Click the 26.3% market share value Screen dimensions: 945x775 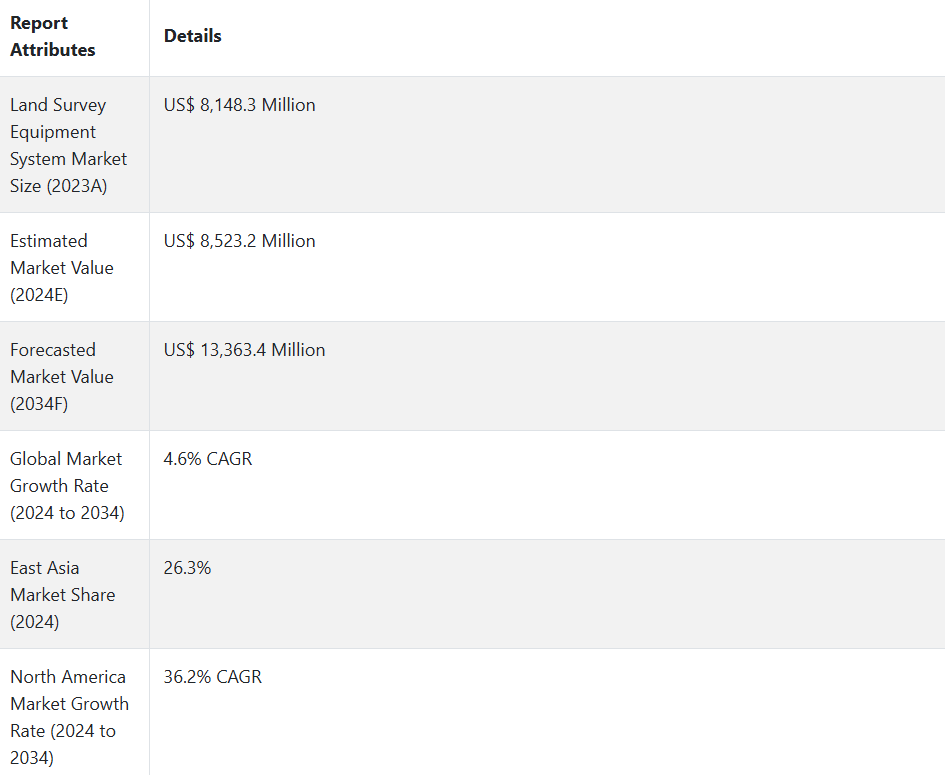tap(188, 568)
